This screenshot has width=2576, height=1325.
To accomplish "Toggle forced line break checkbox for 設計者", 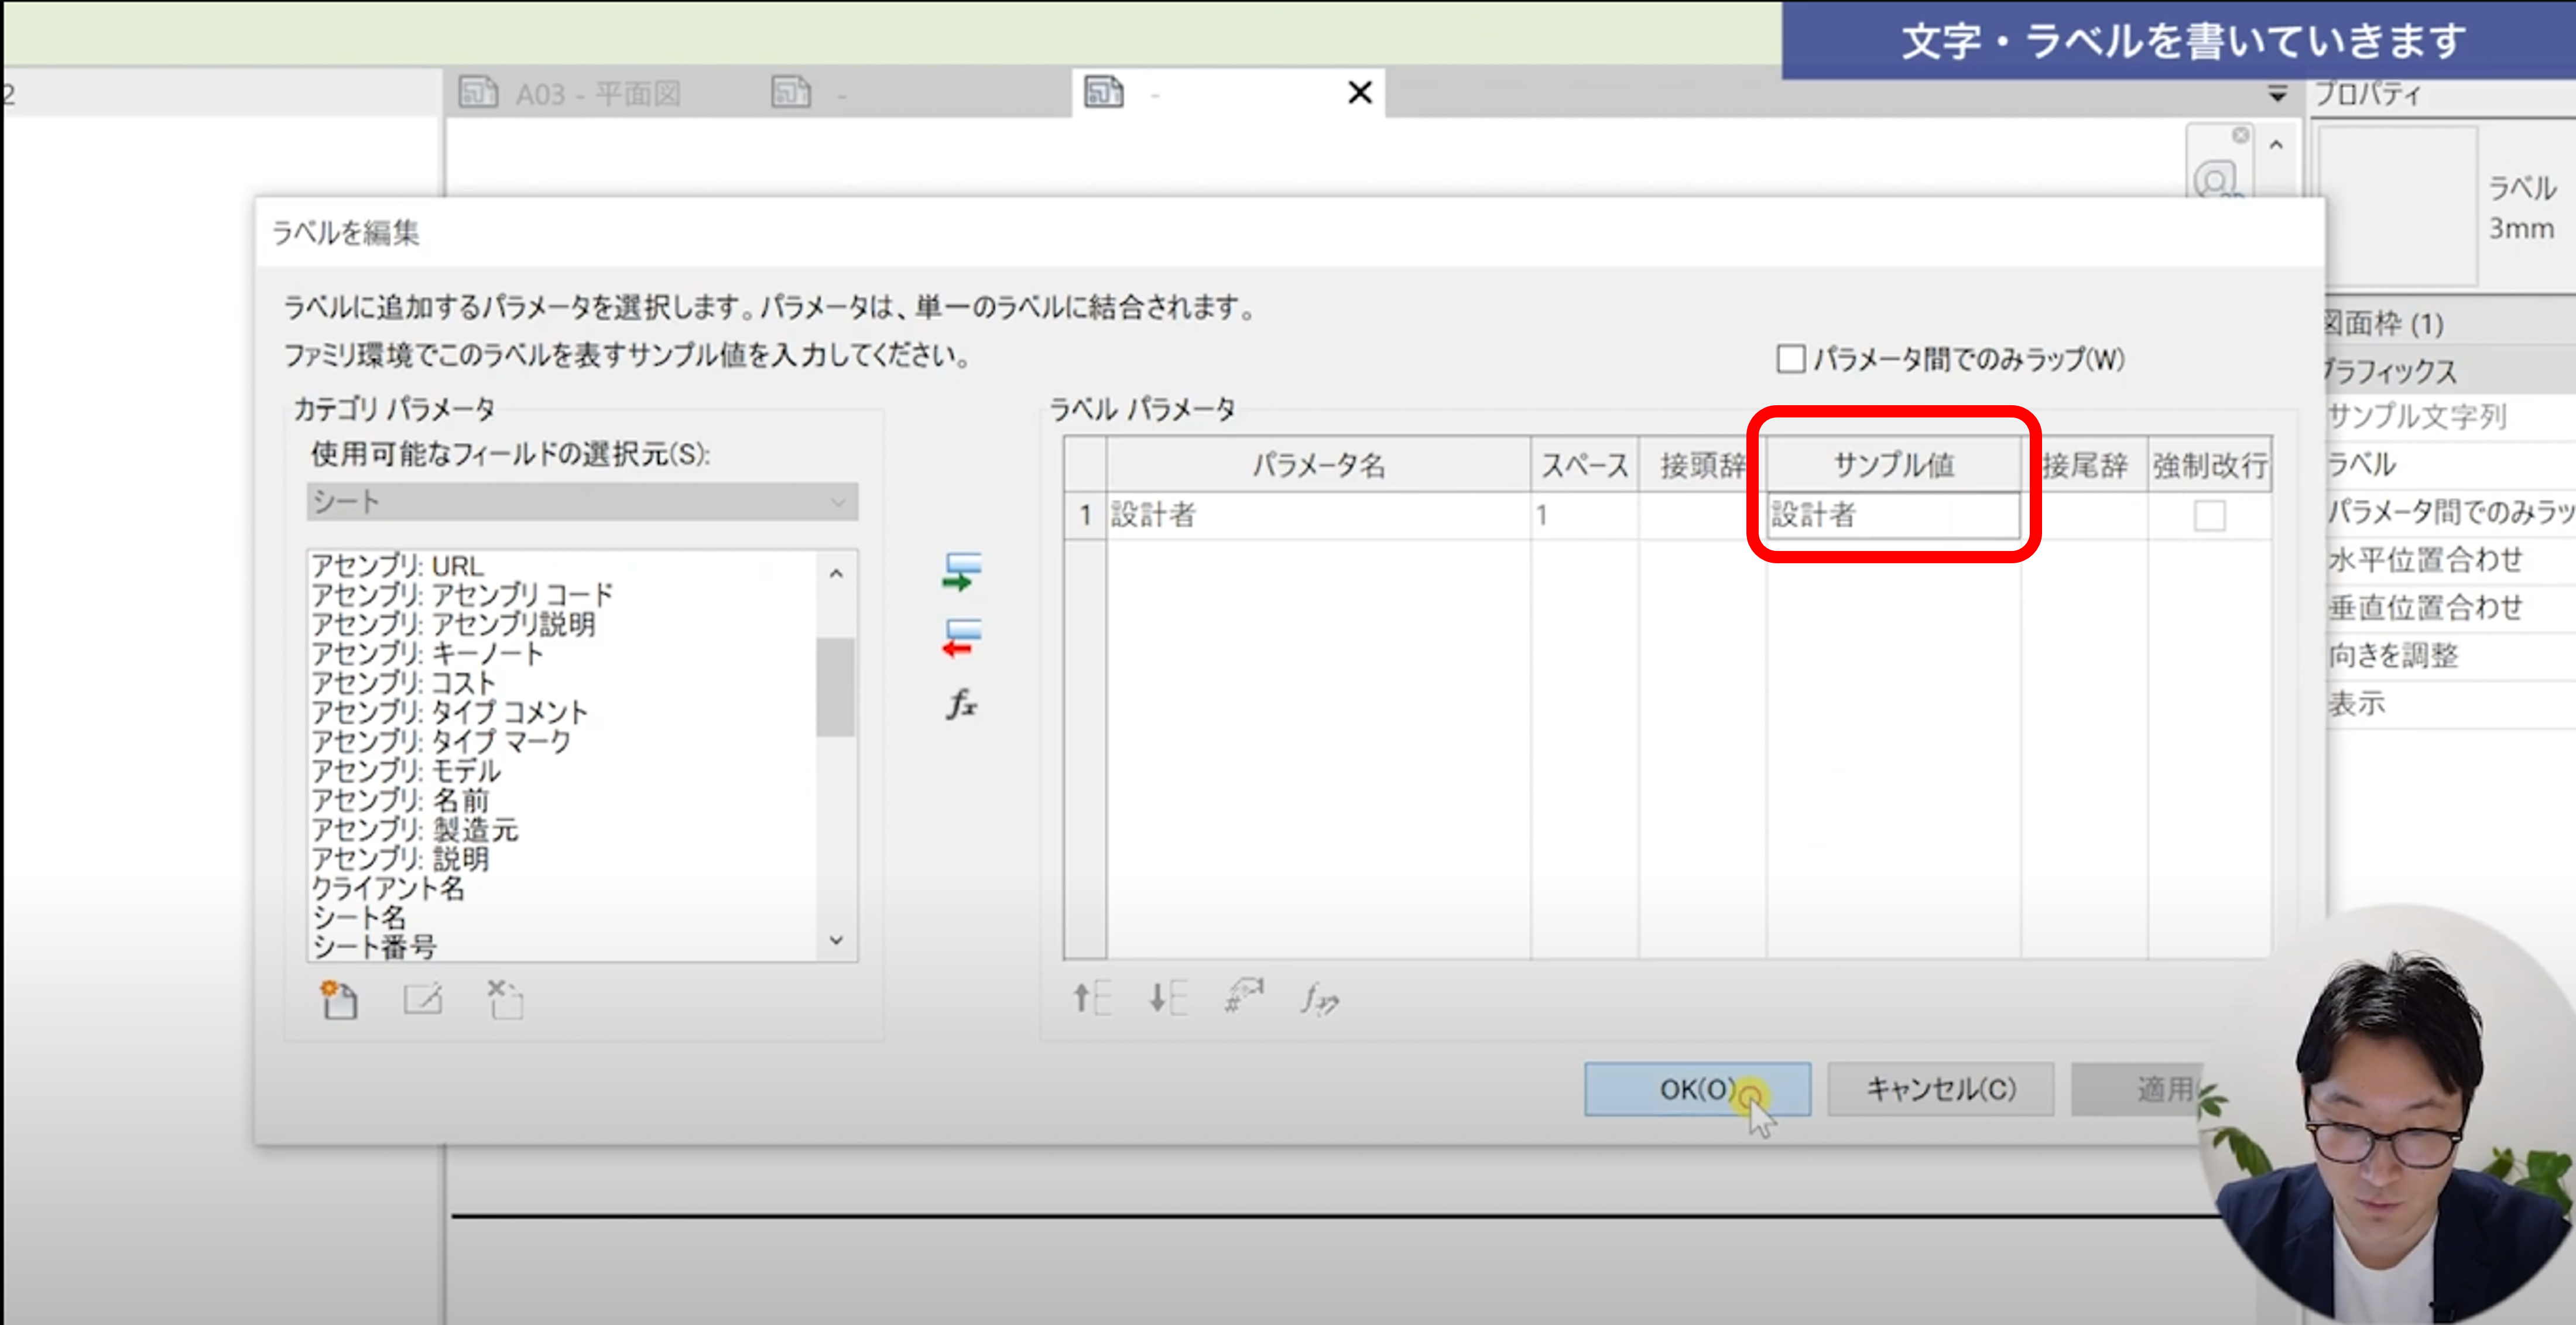I will (2209, 516).
